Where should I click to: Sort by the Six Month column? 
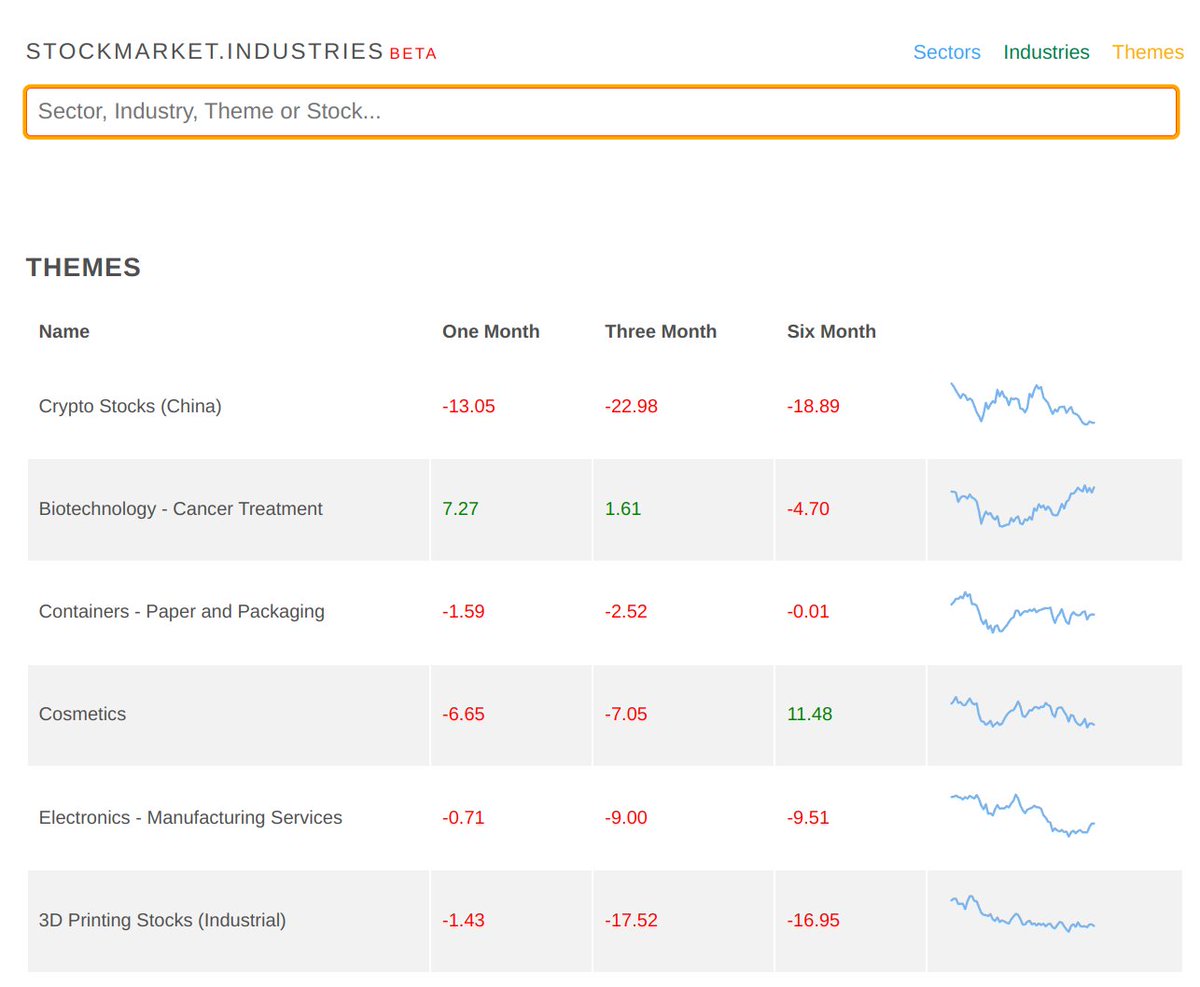(831, 331)
